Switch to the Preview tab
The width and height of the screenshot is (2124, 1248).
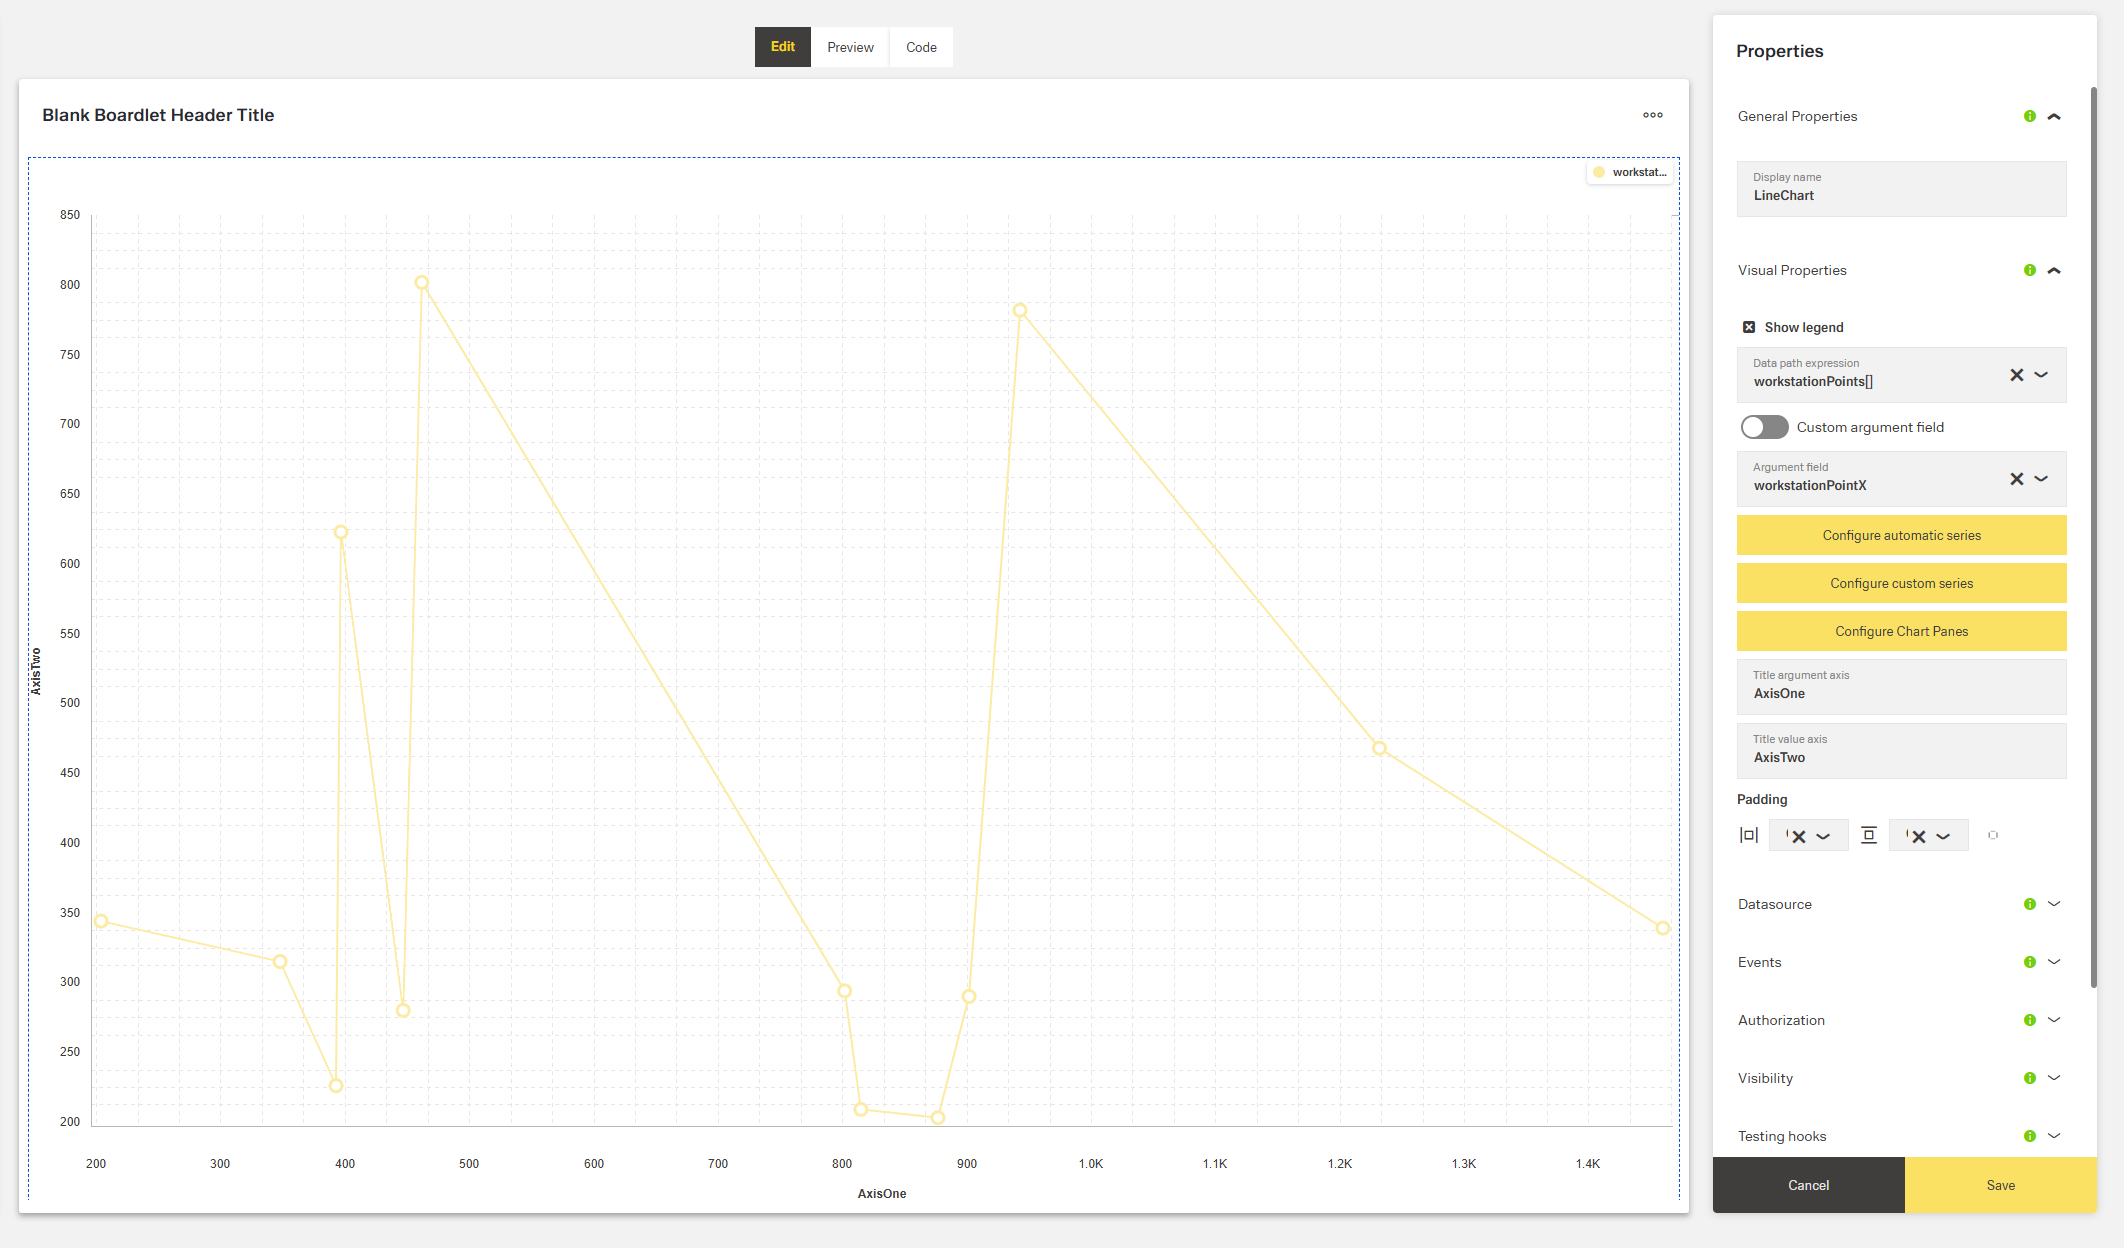click(849, 47)
